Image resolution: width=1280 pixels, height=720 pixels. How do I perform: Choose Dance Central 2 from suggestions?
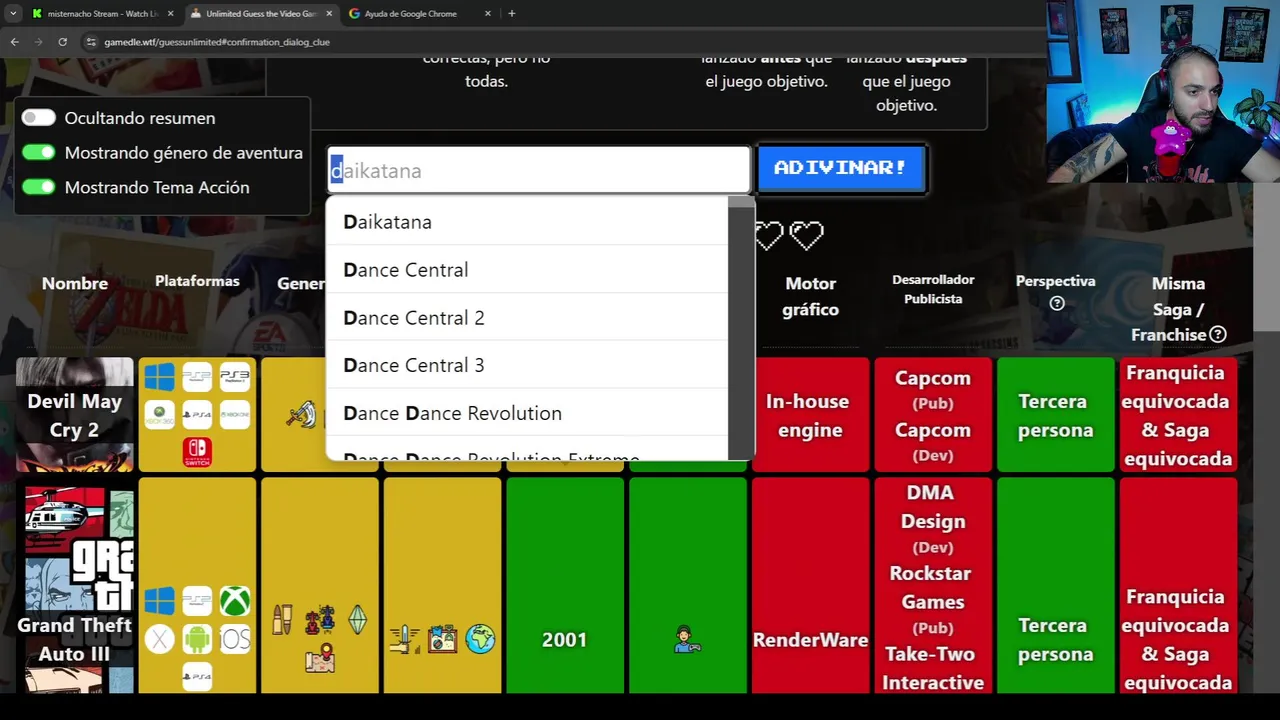pyautogui.click(x=527, y=318)
